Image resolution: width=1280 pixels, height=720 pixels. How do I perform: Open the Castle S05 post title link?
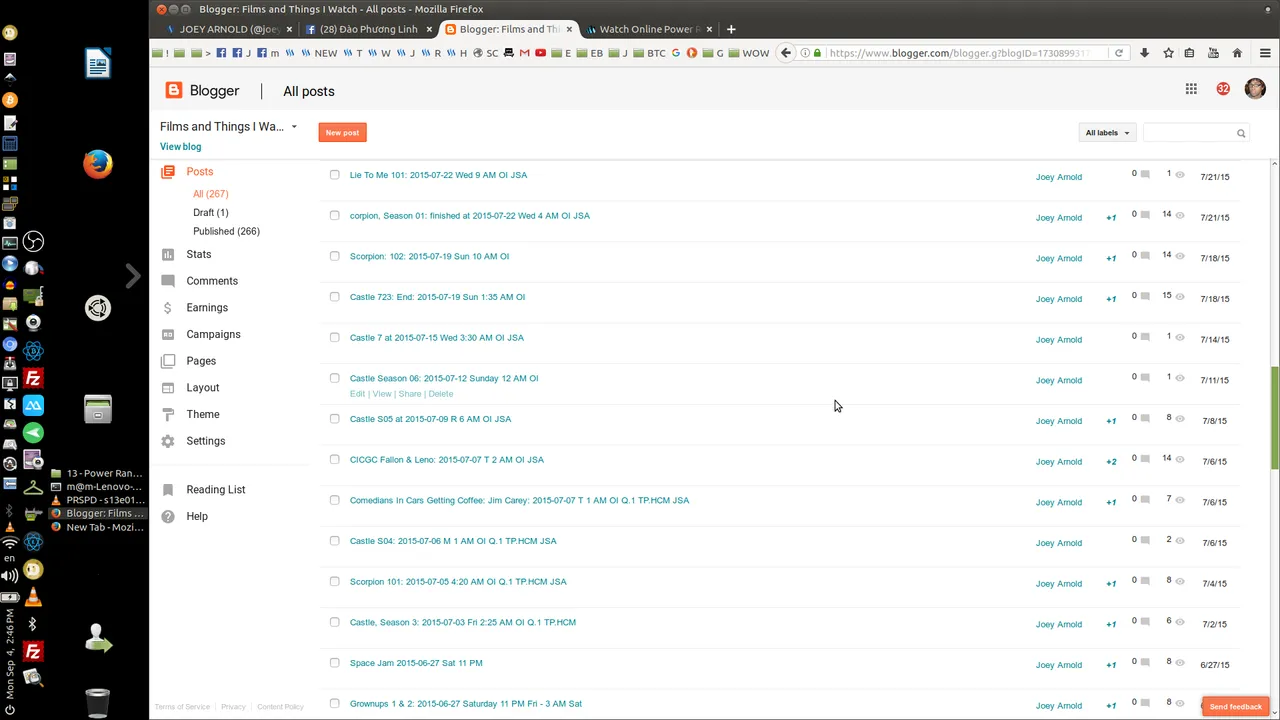(x=430, y=419)
